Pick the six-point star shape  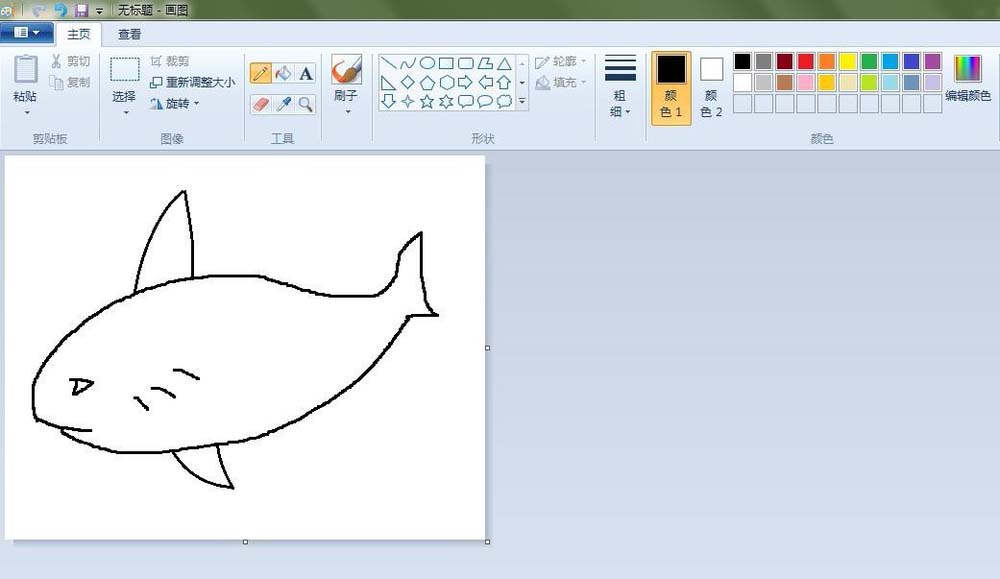[x=446, y=101]
